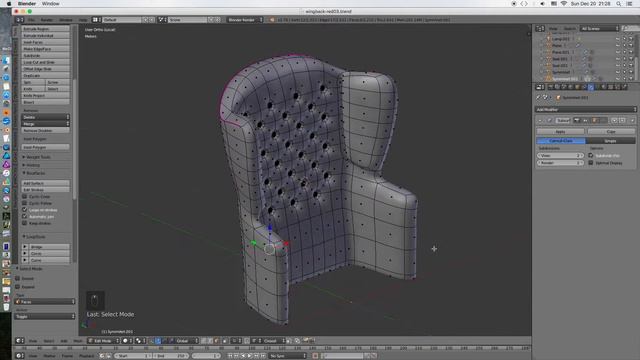
Task: Click Loop Cut and Slide
Action: (45, 62)
